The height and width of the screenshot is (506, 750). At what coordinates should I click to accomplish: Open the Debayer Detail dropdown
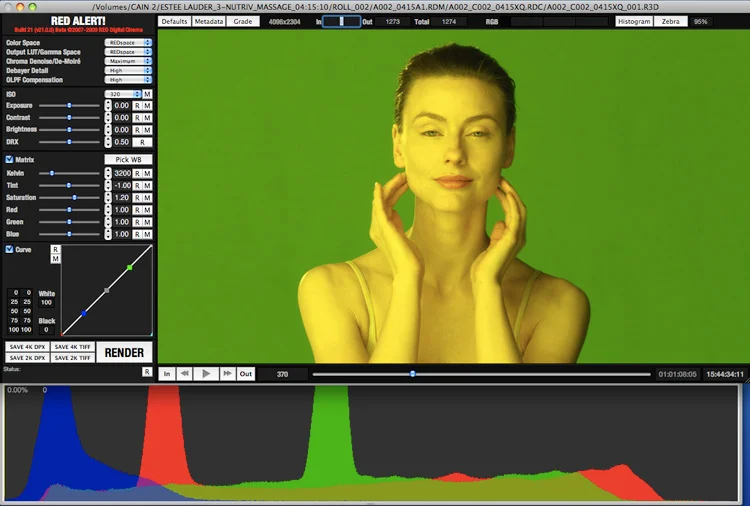point(128,70)
